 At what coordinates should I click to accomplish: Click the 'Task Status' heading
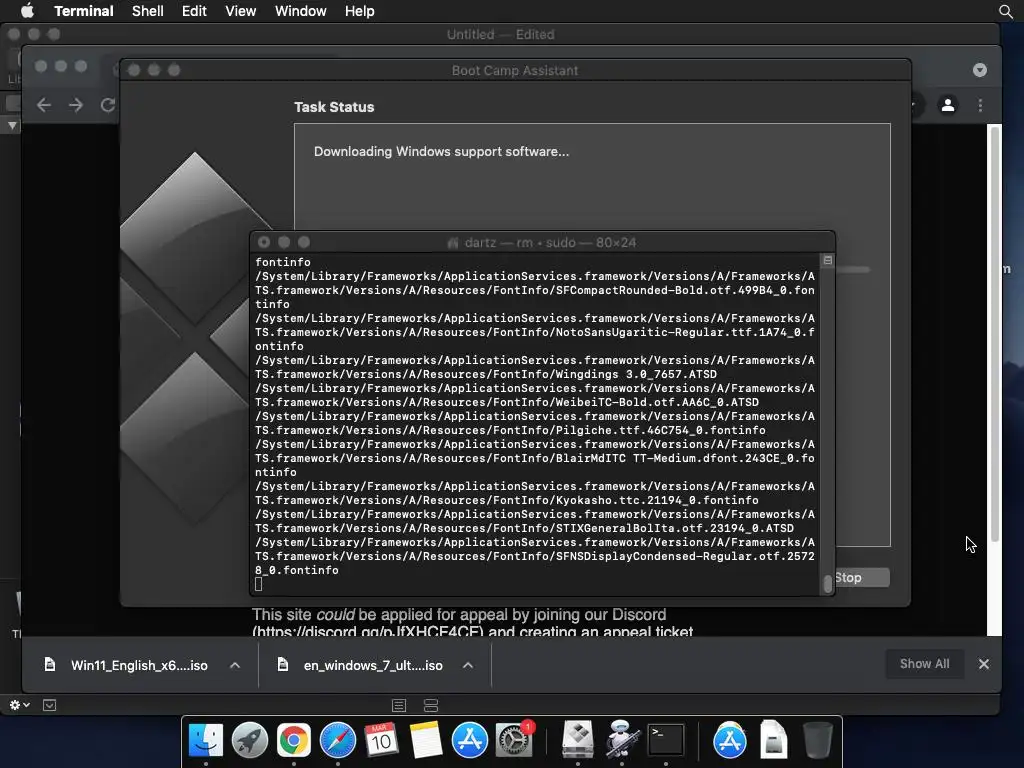point(334,107)
